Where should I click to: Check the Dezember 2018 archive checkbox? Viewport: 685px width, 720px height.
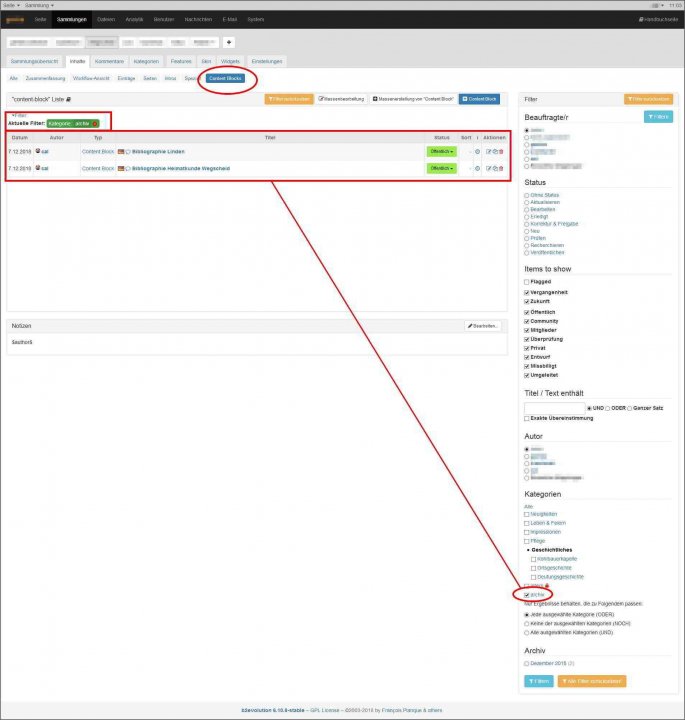pyautogui.click(x=527, y=664)
